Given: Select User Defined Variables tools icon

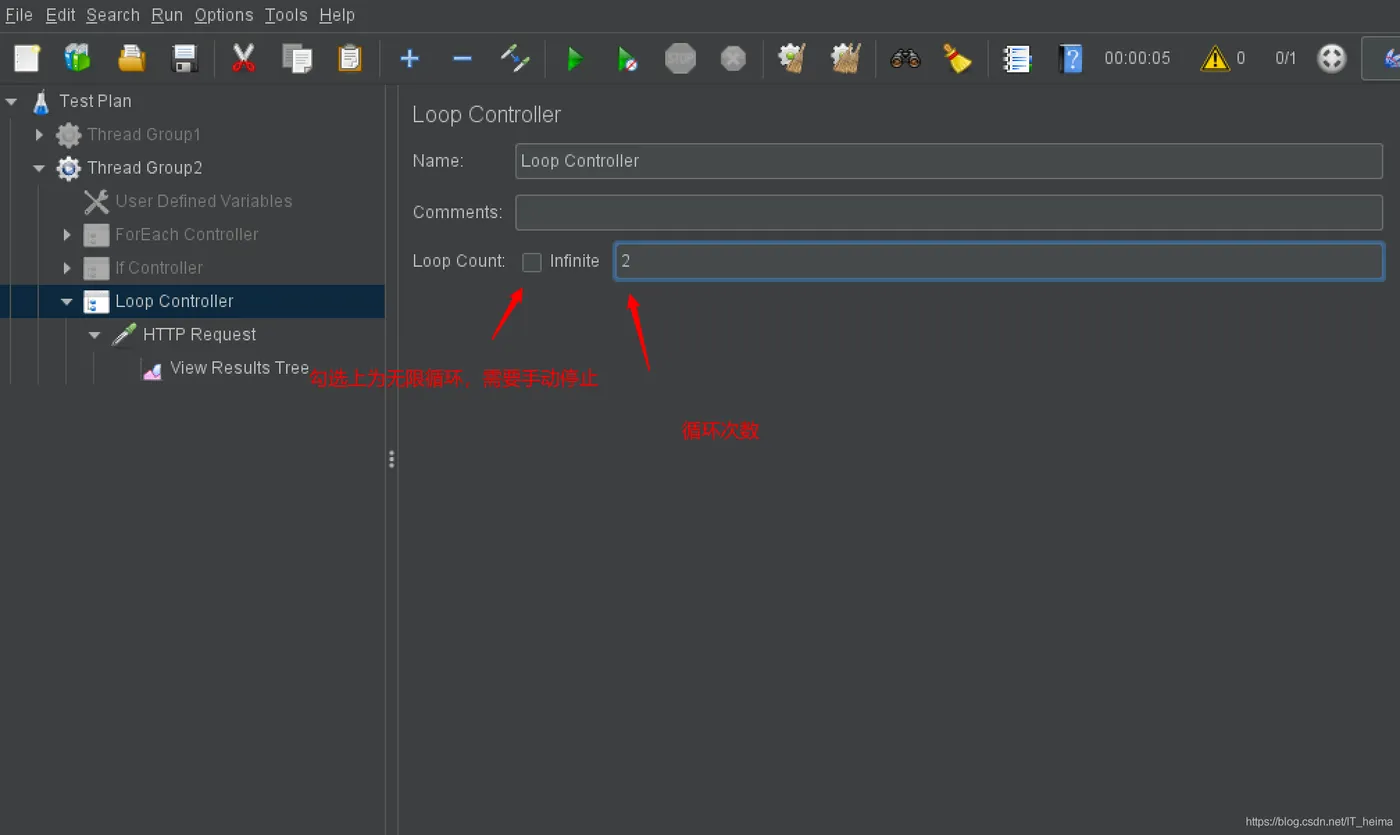Looking at the screenshot, I should tap(96, 201).
